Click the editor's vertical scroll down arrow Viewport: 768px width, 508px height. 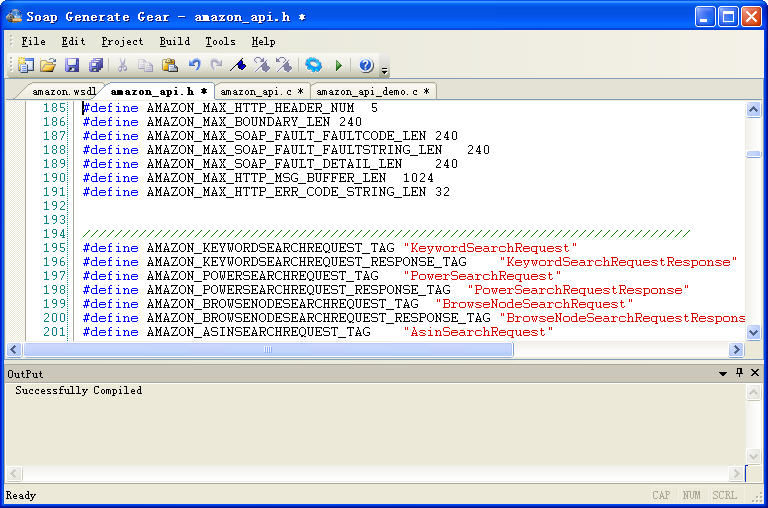(753, 332)
